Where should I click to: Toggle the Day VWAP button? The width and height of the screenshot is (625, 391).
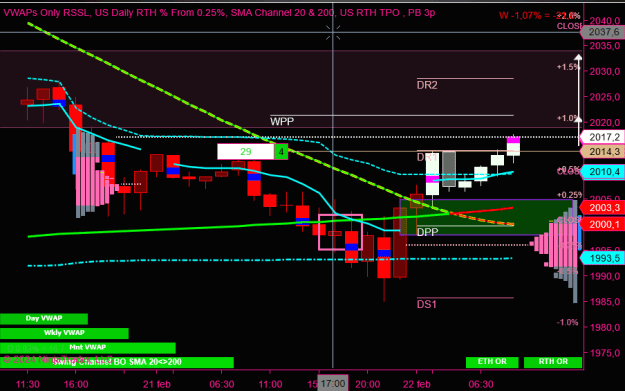[x=44, y=318]
